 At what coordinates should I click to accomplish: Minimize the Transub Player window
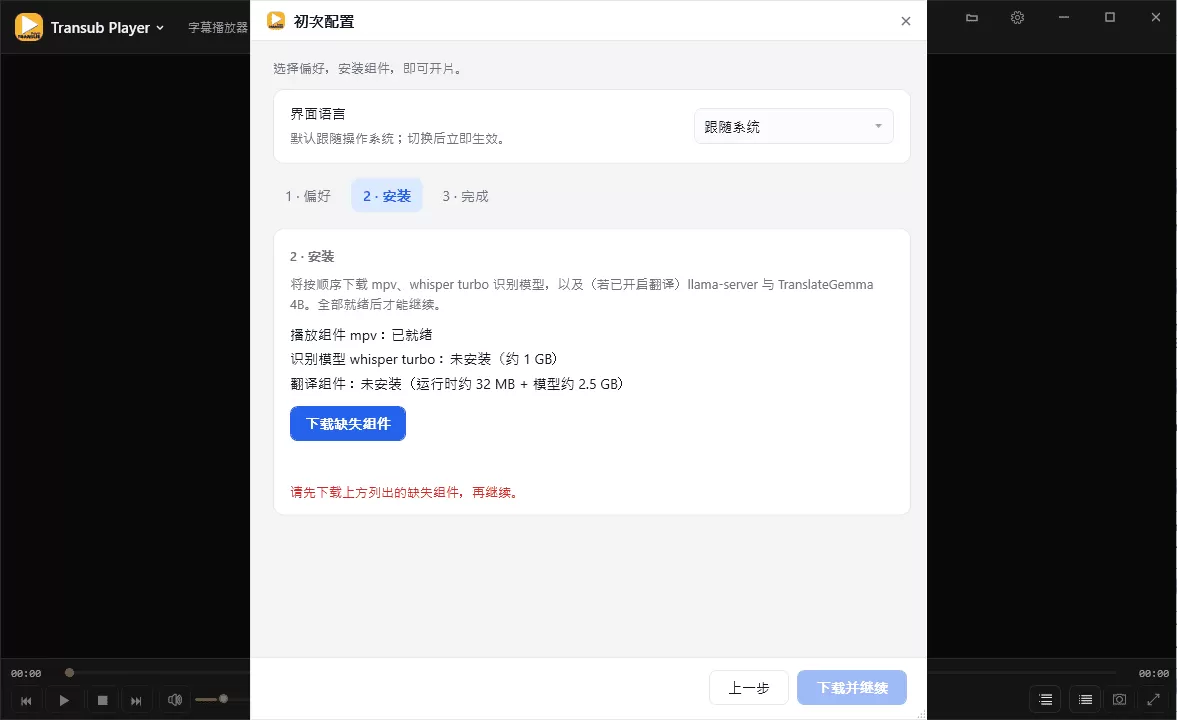[1064, 17]
